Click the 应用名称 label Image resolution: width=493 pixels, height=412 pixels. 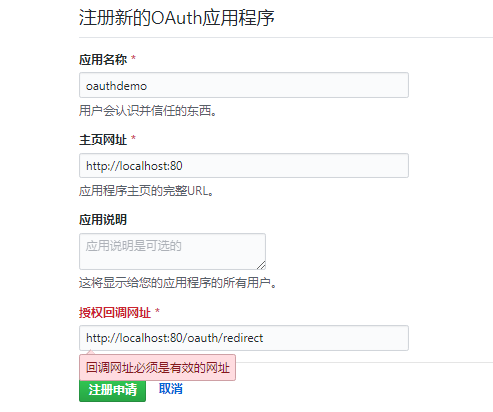[x=103, y=60]
